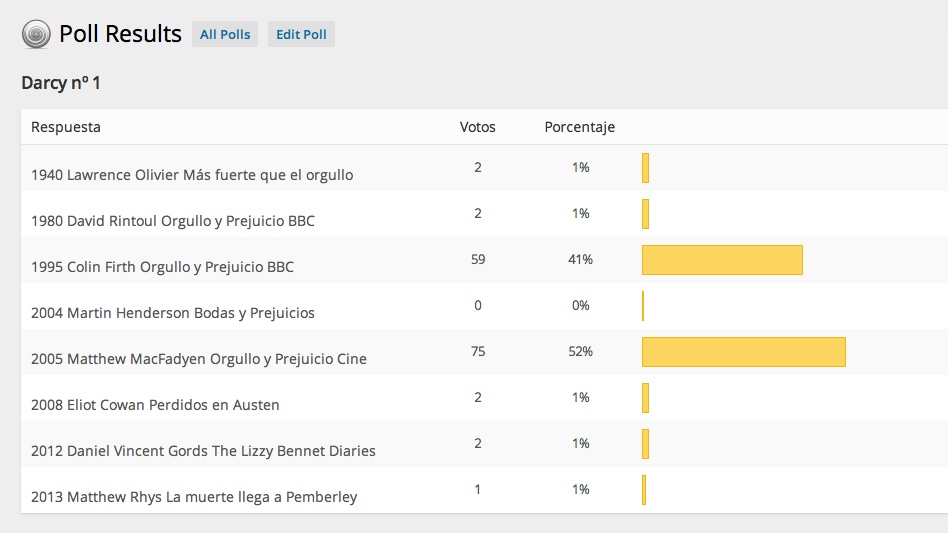Image resolution: width=948 pixels, height=533 pixels.
Task: Select the 2013 Matthew Rhys answer
Action: 194,497
